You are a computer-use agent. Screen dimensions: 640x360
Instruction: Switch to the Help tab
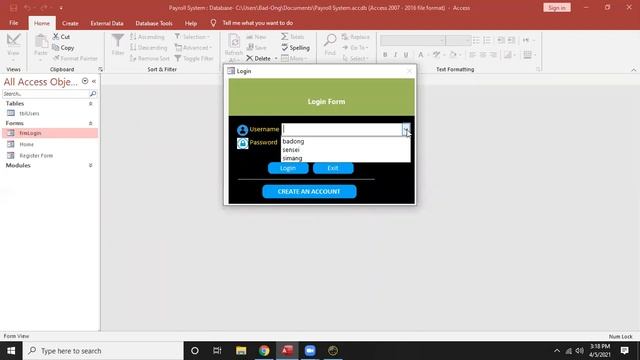click(191, 23)
